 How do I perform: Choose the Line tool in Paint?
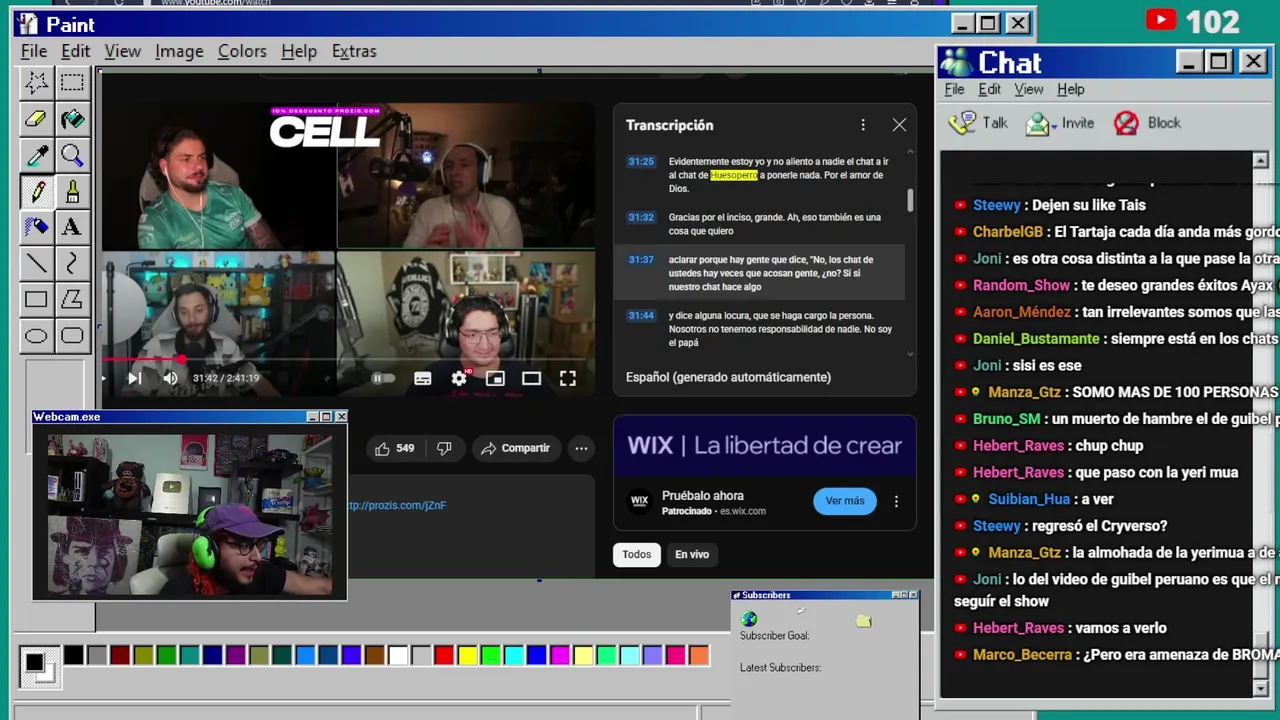[x=36, y=263]
